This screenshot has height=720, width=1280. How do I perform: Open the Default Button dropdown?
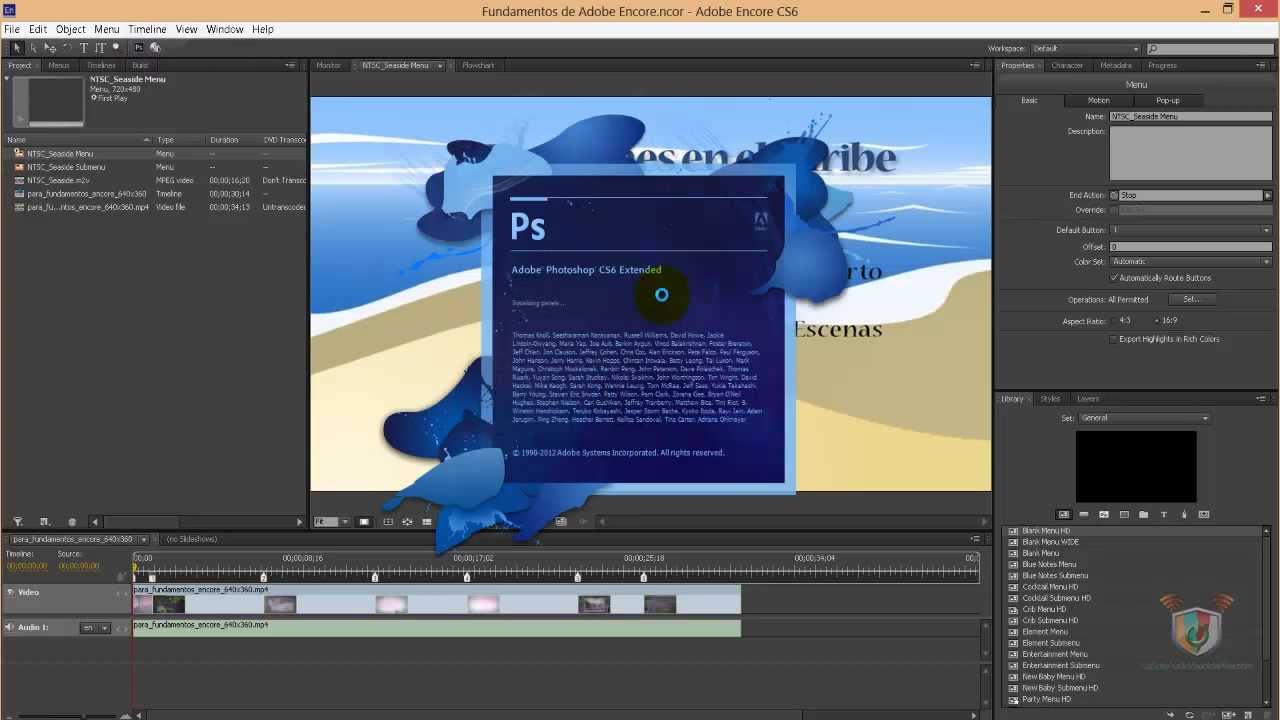pos(1190,230)
